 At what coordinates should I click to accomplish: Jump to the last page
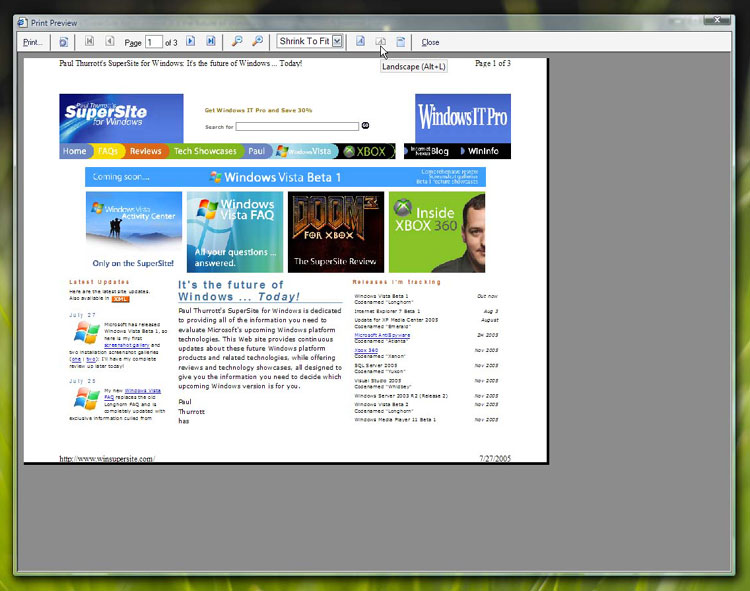211,42
